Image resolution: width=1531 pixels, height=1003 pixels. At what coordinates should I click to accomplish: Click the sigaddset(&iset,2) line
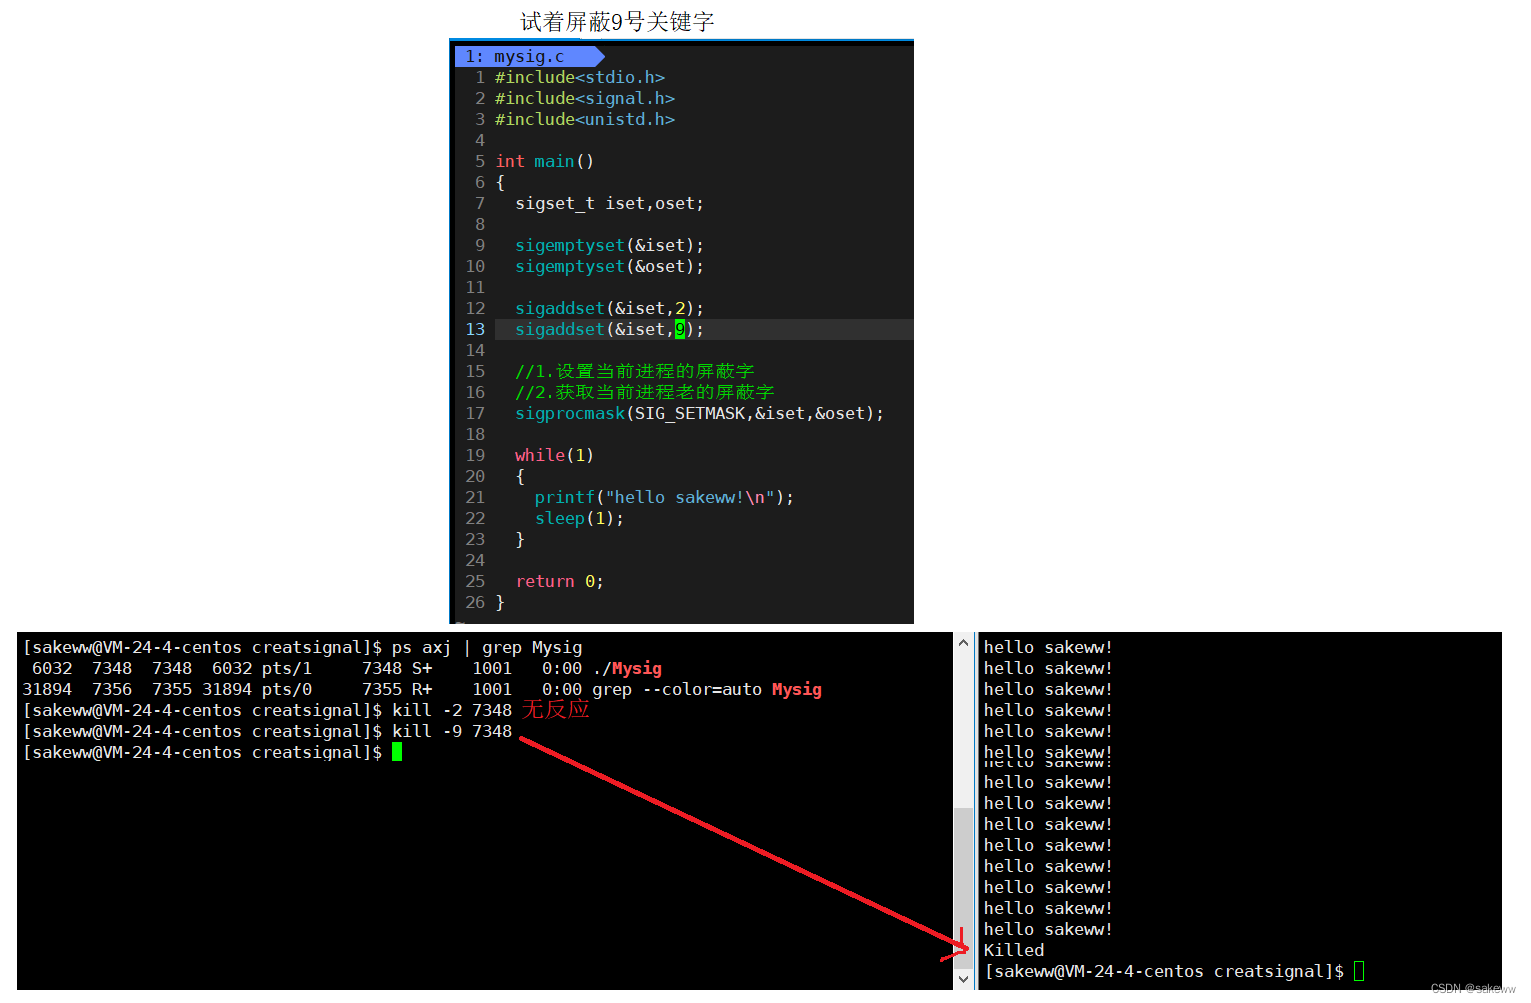609,308
